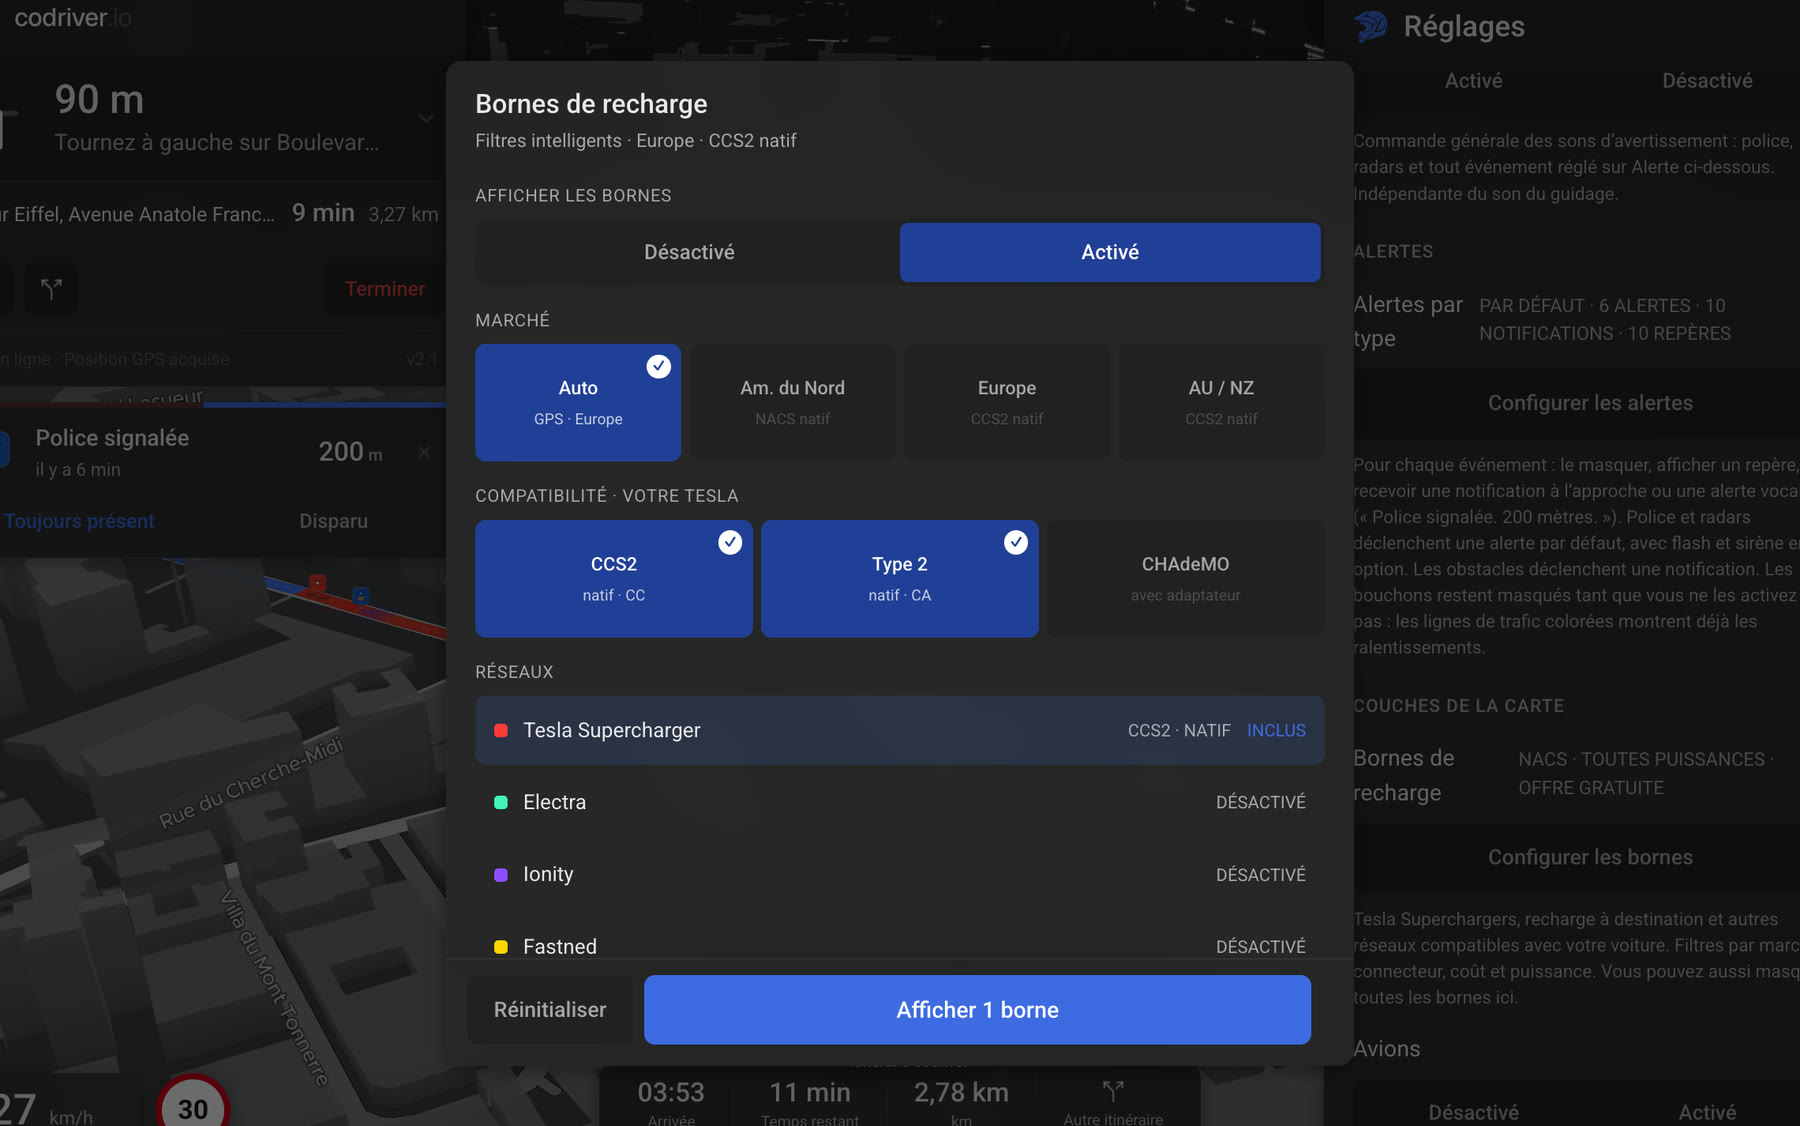This screenshot has height=1126, width=1800.
Task: Expand the turn instruction chevron
Action: (426, 119)
